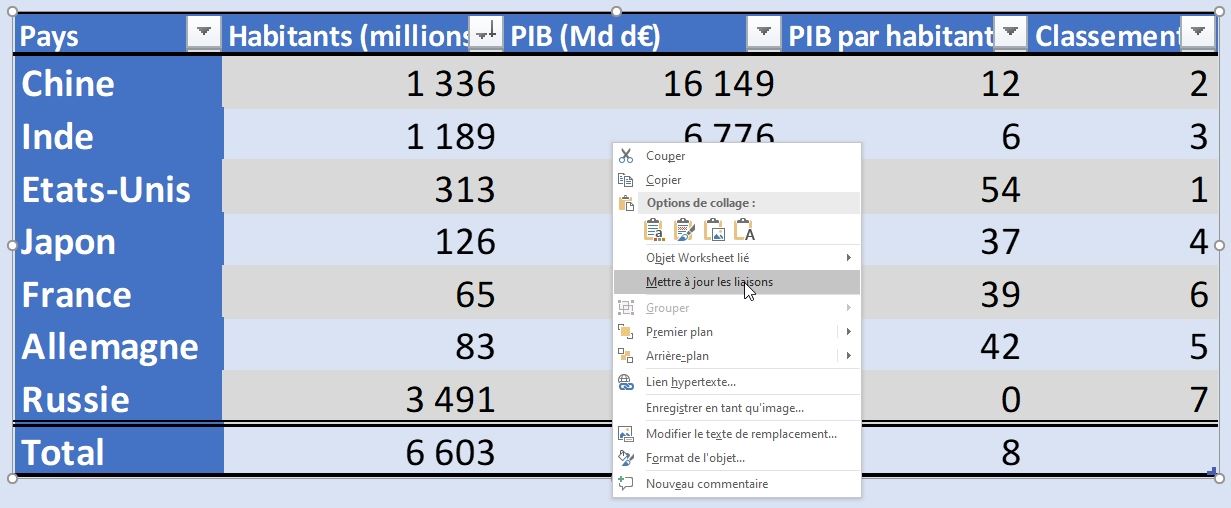Open Format de l'objet… option
This screenshot has width=1231, height=508.
coord(737,458)
